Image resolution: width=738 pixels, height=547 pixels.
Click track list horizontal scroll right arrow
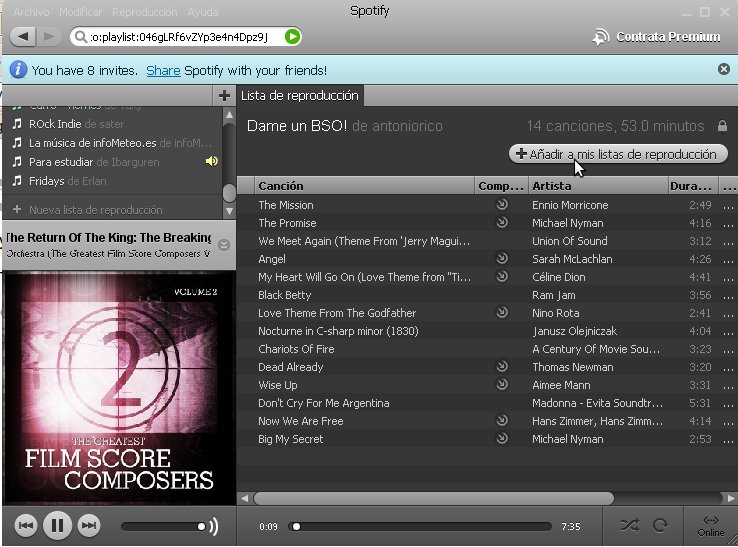[730, 498]
